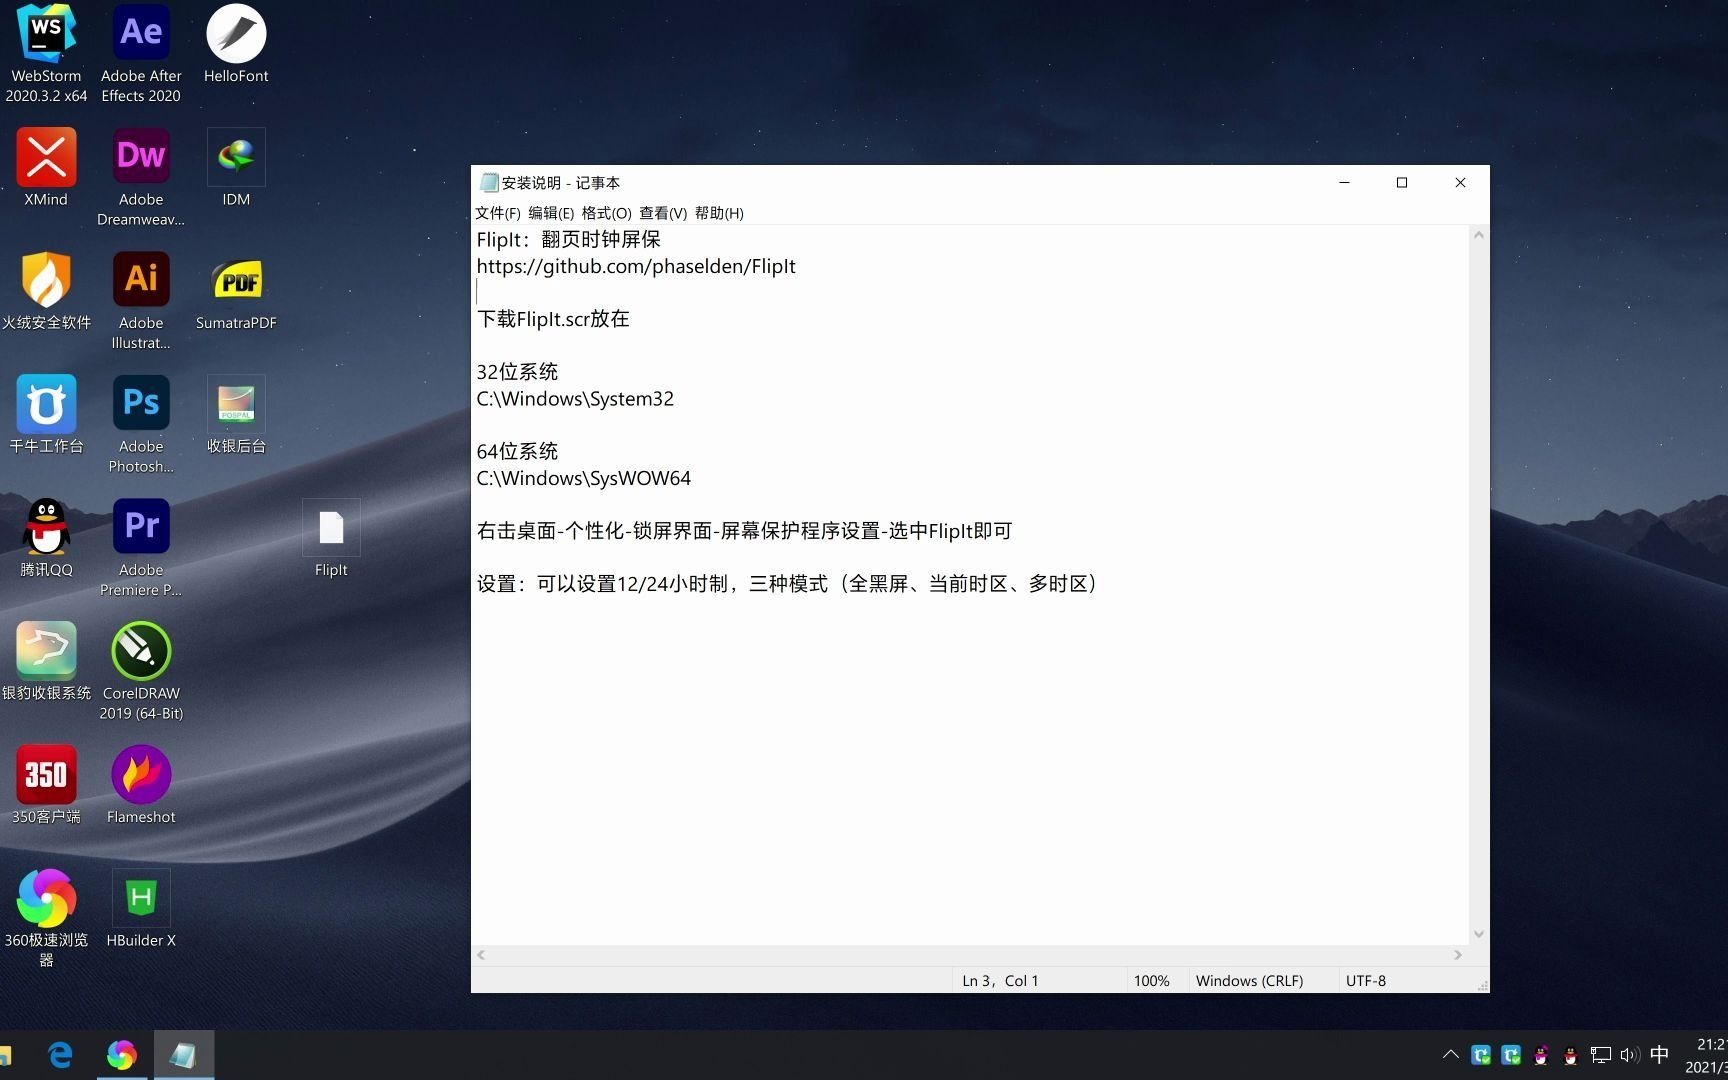Select the 收银后台 desktop icon
Screen dimensions: 1728x1080
(236, 414)
